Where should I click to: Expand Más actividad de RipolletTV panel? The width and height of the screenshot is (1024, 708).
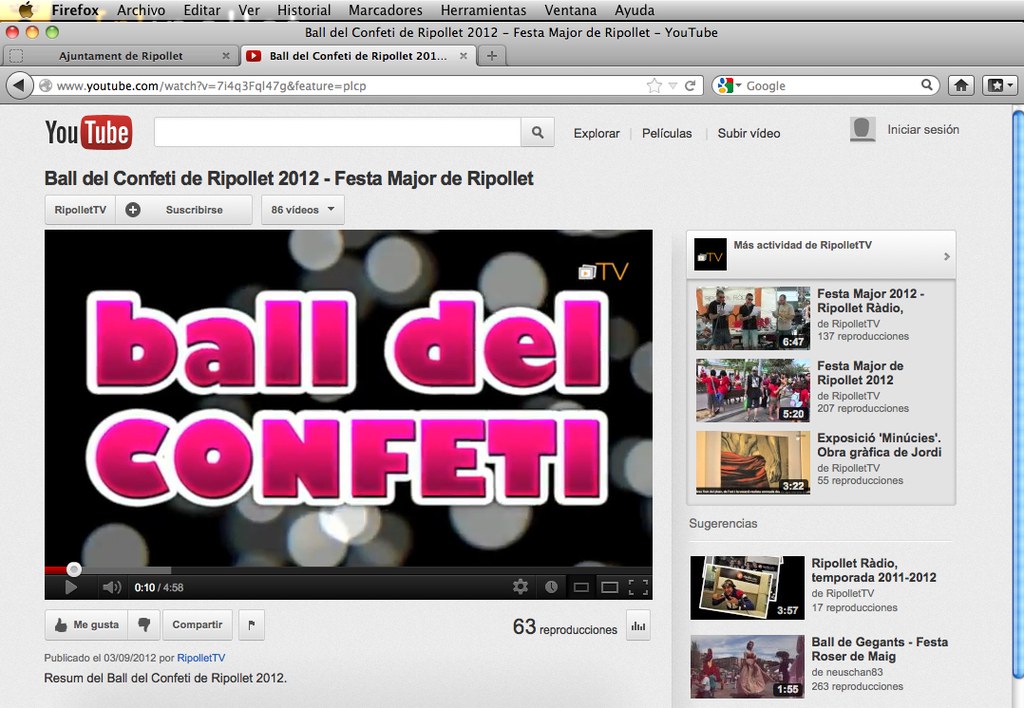click(946, 256)
